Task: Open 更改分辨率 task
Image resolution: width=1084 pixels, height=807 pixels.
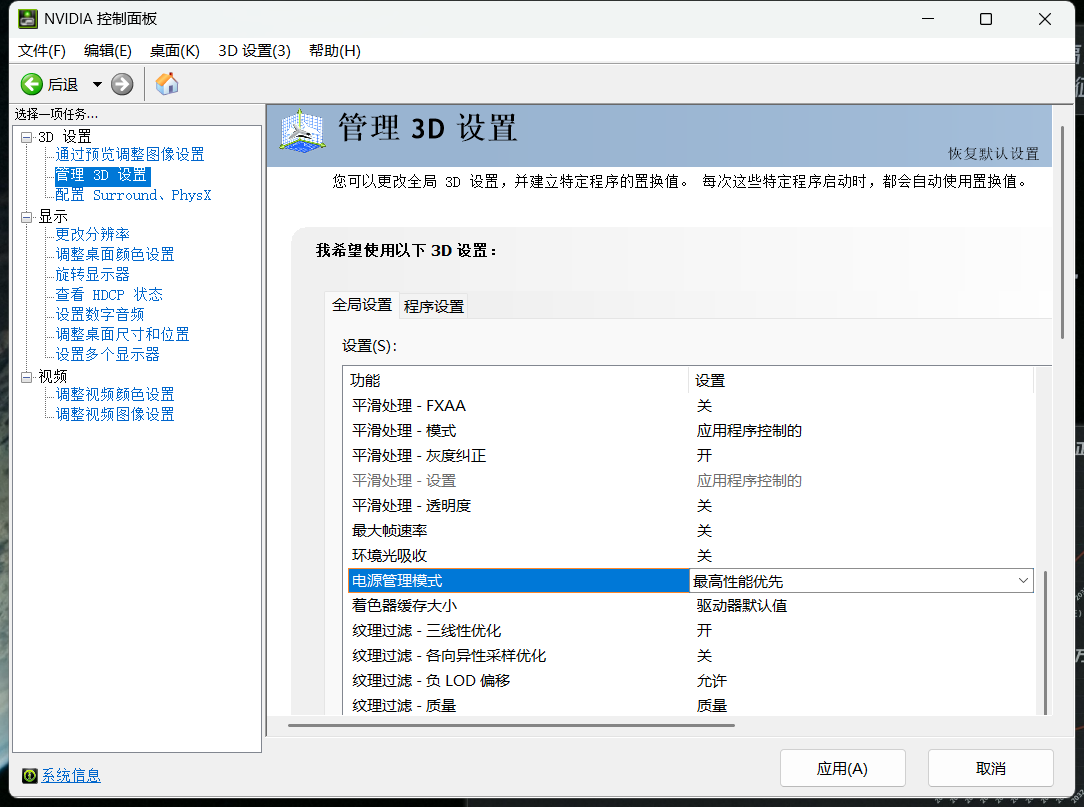Action: click(x=92, y=234)
